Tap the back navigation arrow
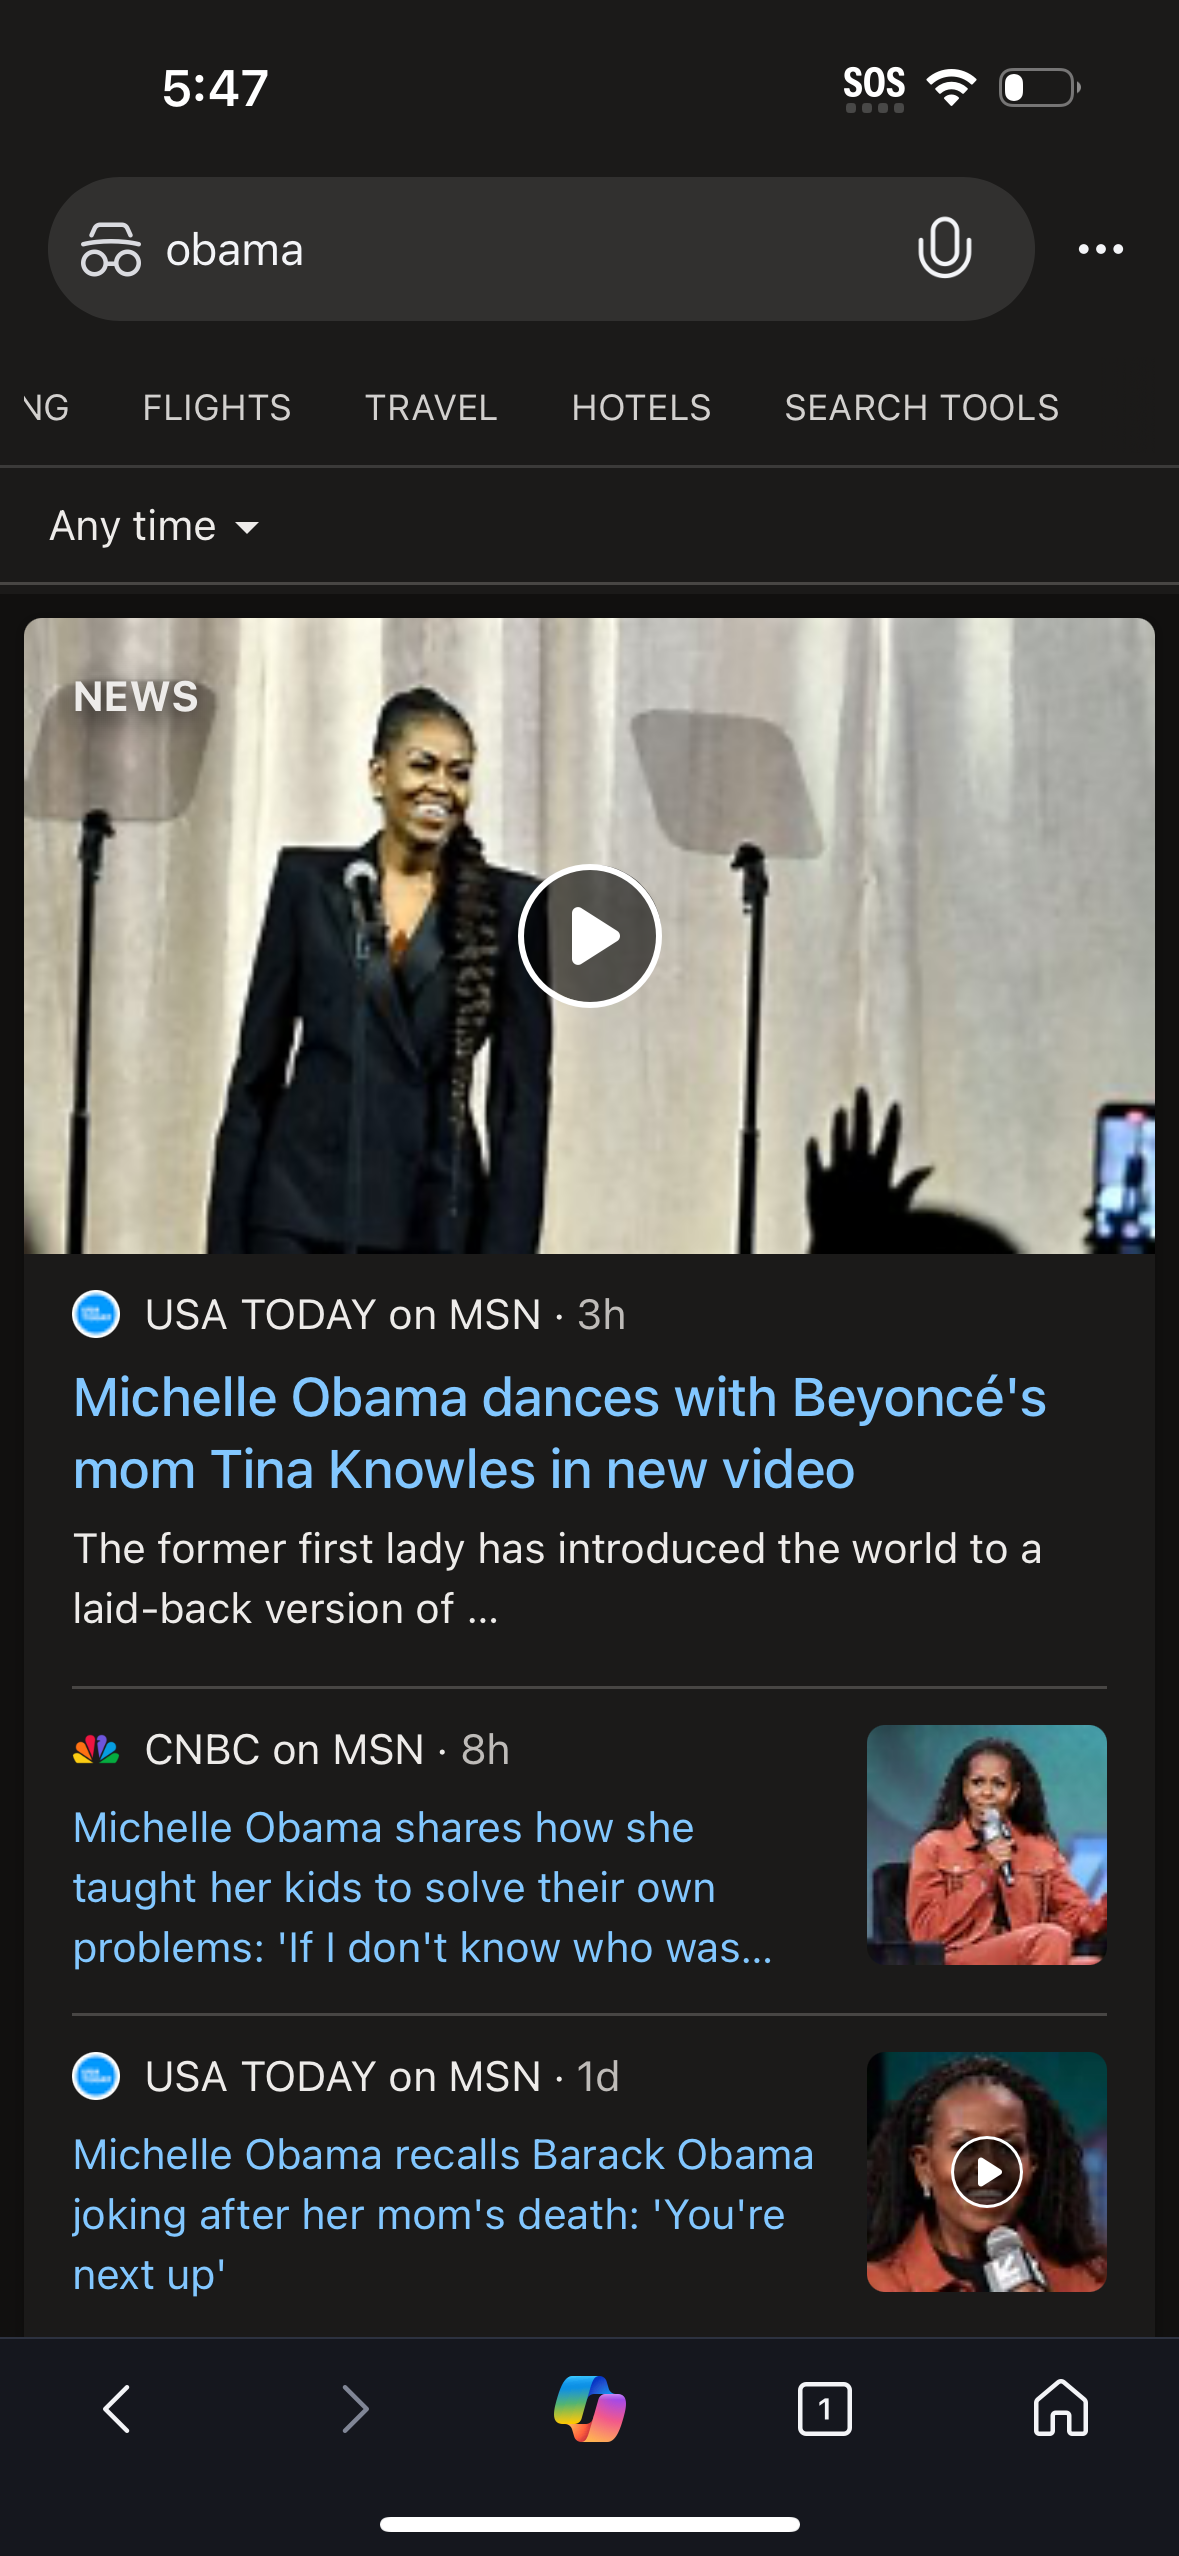Image resolution: width=1179 pixels, height=2556 pixels. (x=117, y=2408)
